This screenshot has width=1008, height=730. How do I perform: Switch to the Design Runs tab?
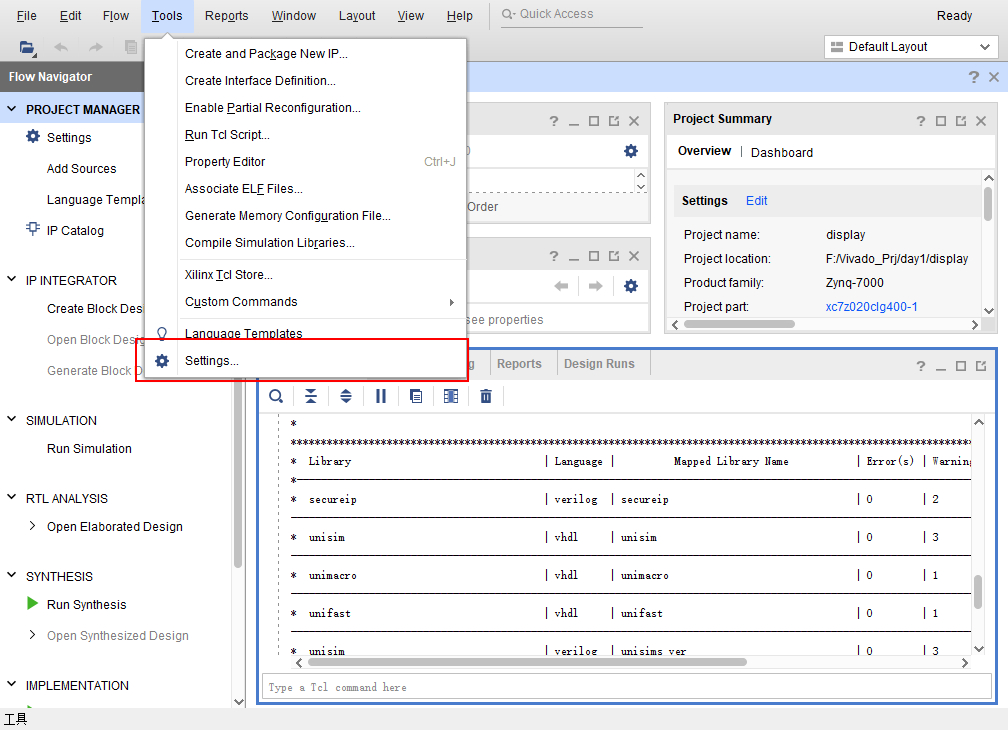pos(599,364)
